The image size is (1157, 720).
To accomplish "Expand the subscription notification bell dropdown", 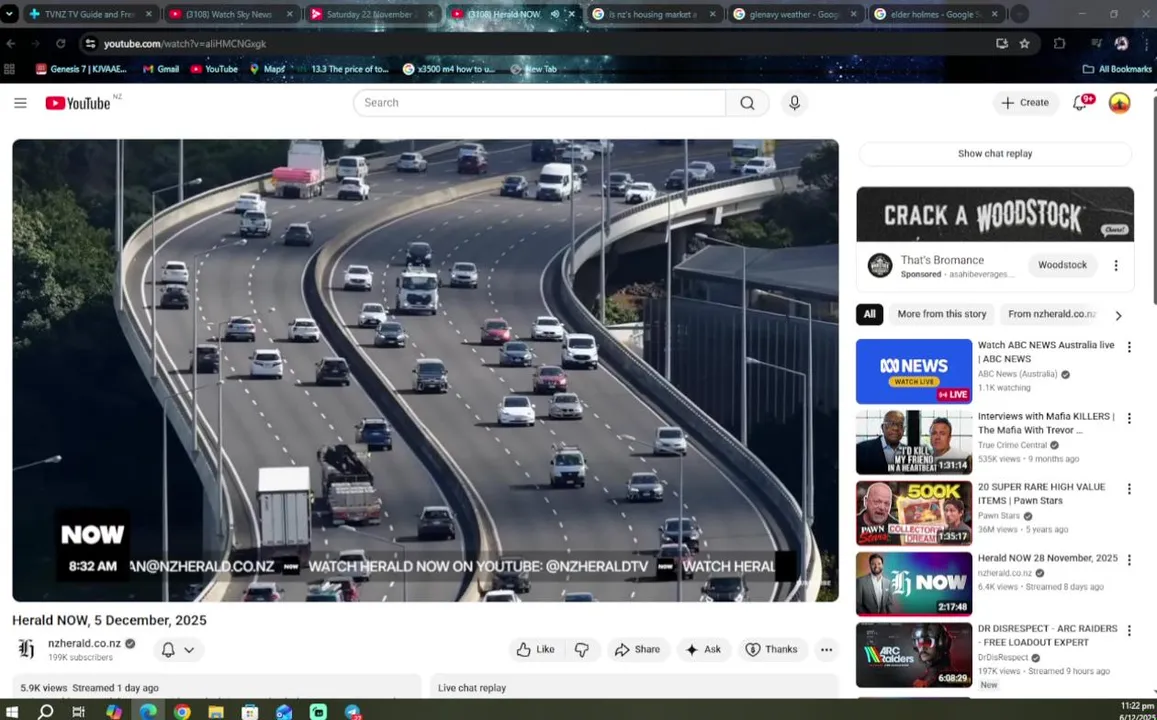I will coord(178,649).
